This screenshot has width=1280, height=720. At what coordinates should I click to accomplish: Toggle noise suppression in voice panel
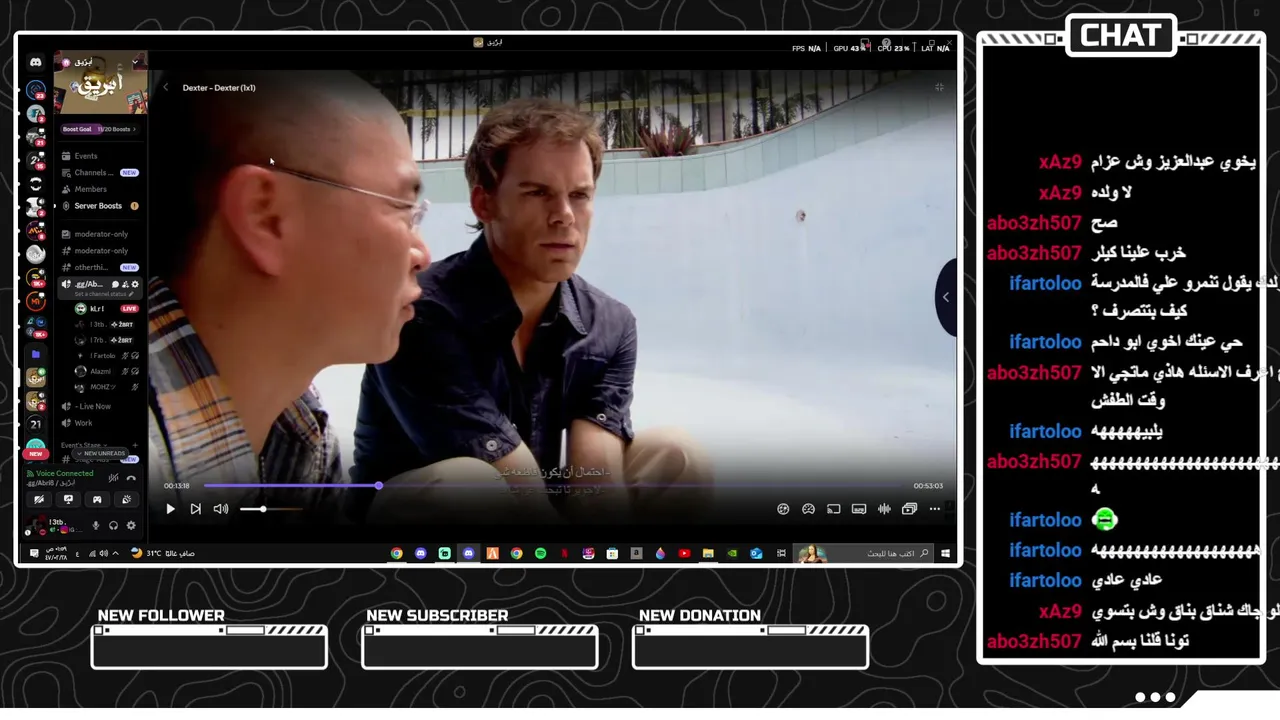115,477
